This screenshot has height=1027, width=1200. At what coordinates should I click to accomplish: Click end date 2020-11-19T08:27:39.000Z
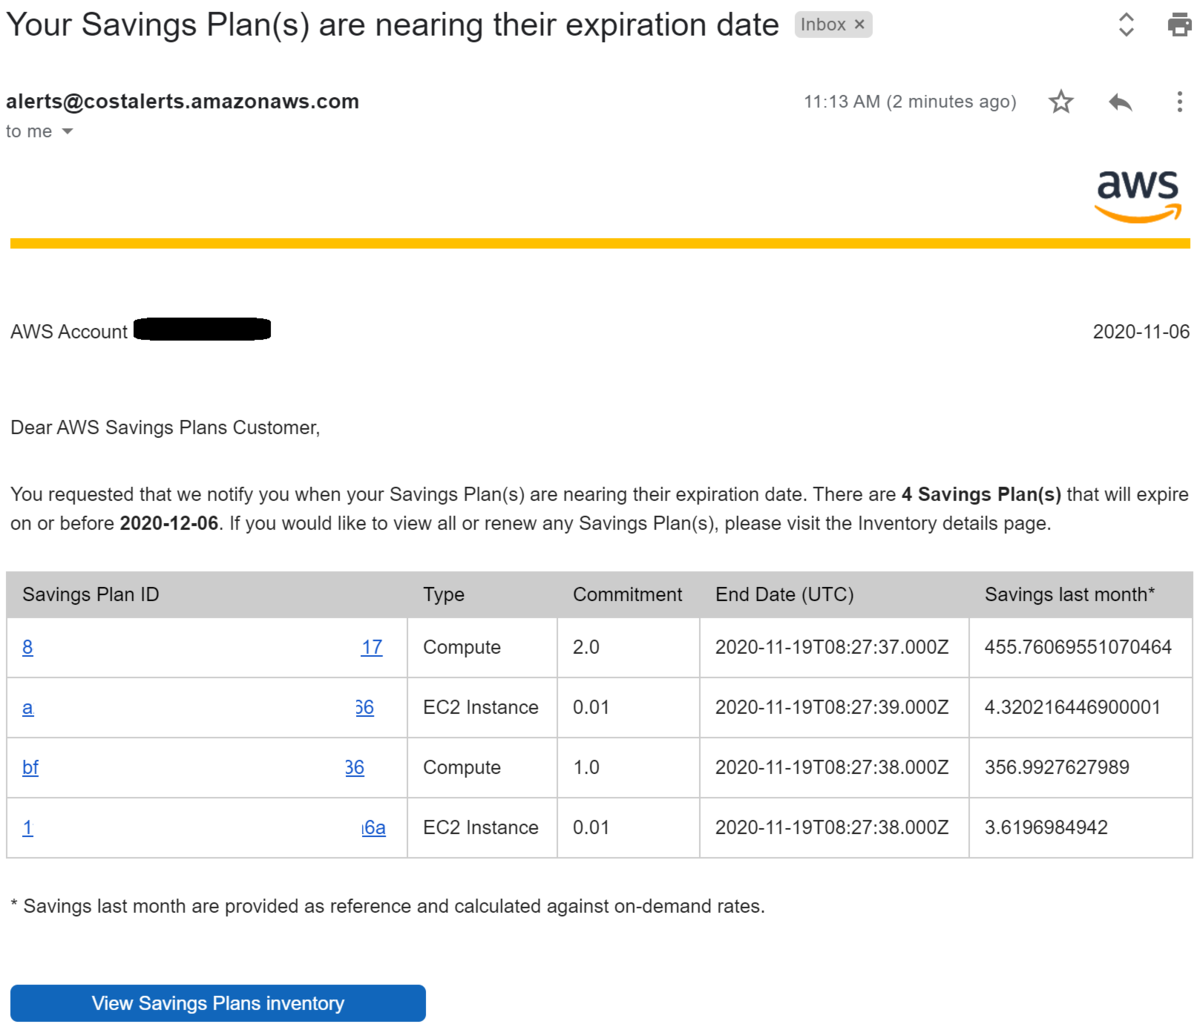[831, 707]
